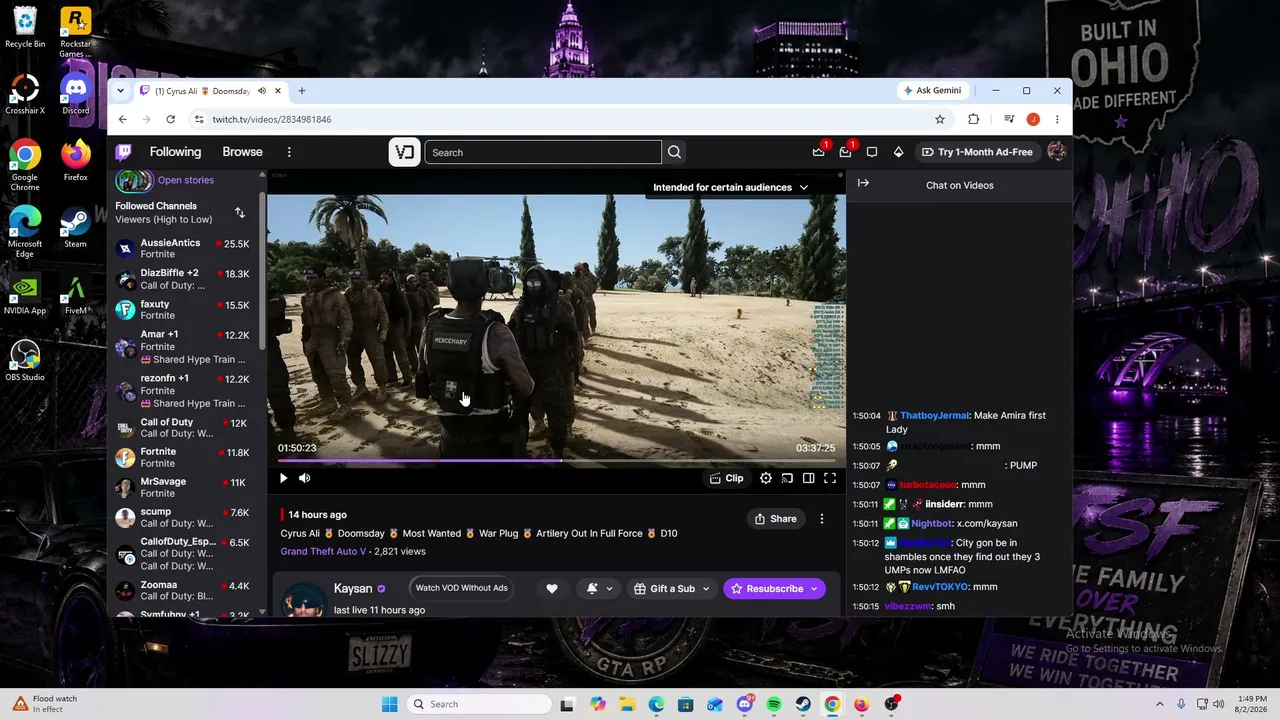The width and height of the screenshot is (1280, 720).
Task: Enter fullscreen on the video player
Action: coord(830,478)
